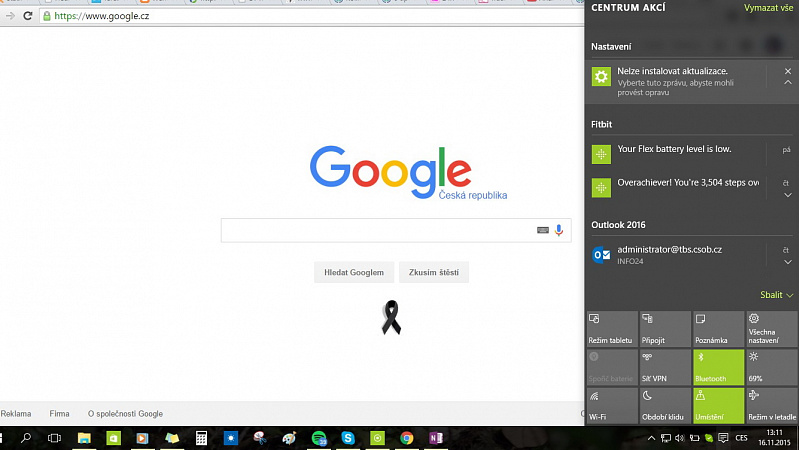Adjust the 69% brightness tile
The width and height of the screenshot is (799, 450).
click(x=772, y=367)
